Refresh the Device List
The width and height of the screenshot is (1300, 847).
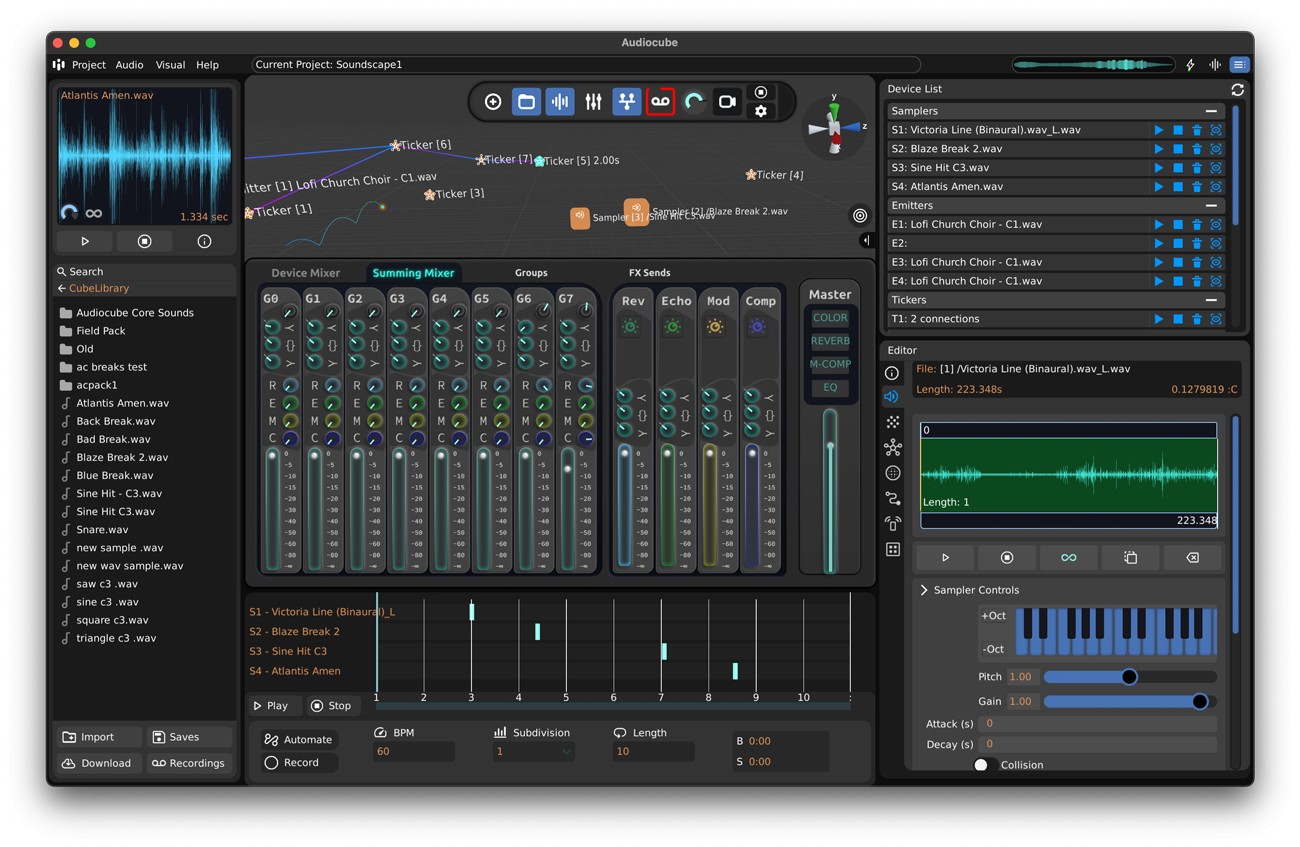point(1237,89)
